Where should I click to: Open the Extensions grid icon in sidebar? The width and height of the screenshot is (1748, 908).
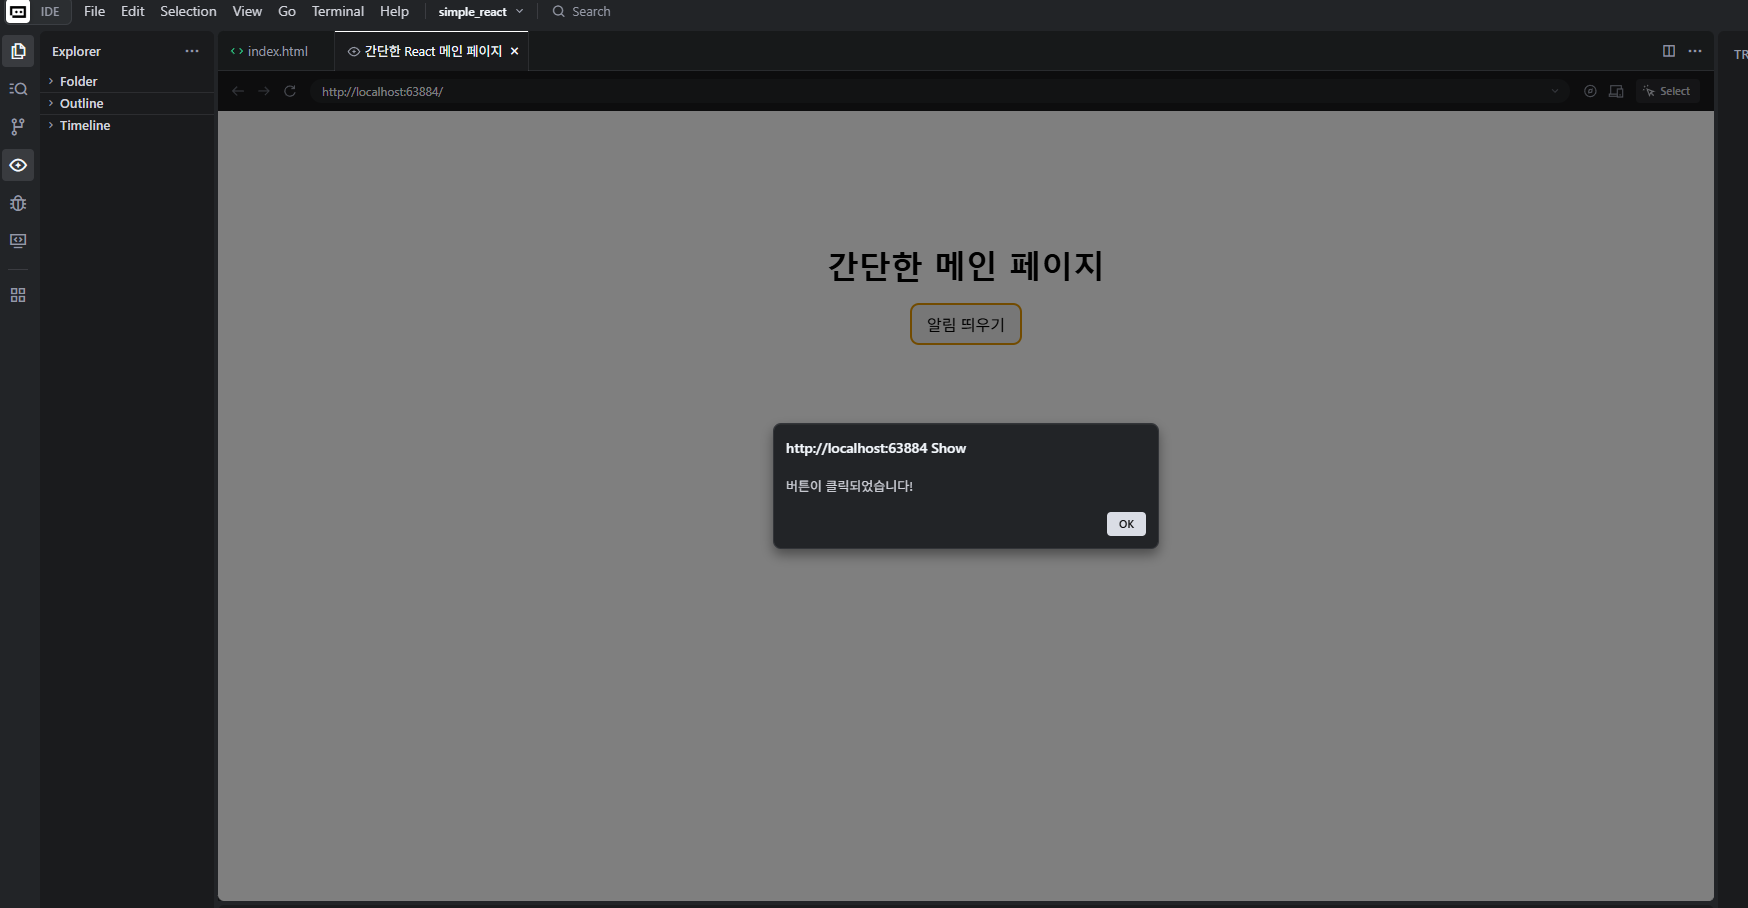pos(18,295)
